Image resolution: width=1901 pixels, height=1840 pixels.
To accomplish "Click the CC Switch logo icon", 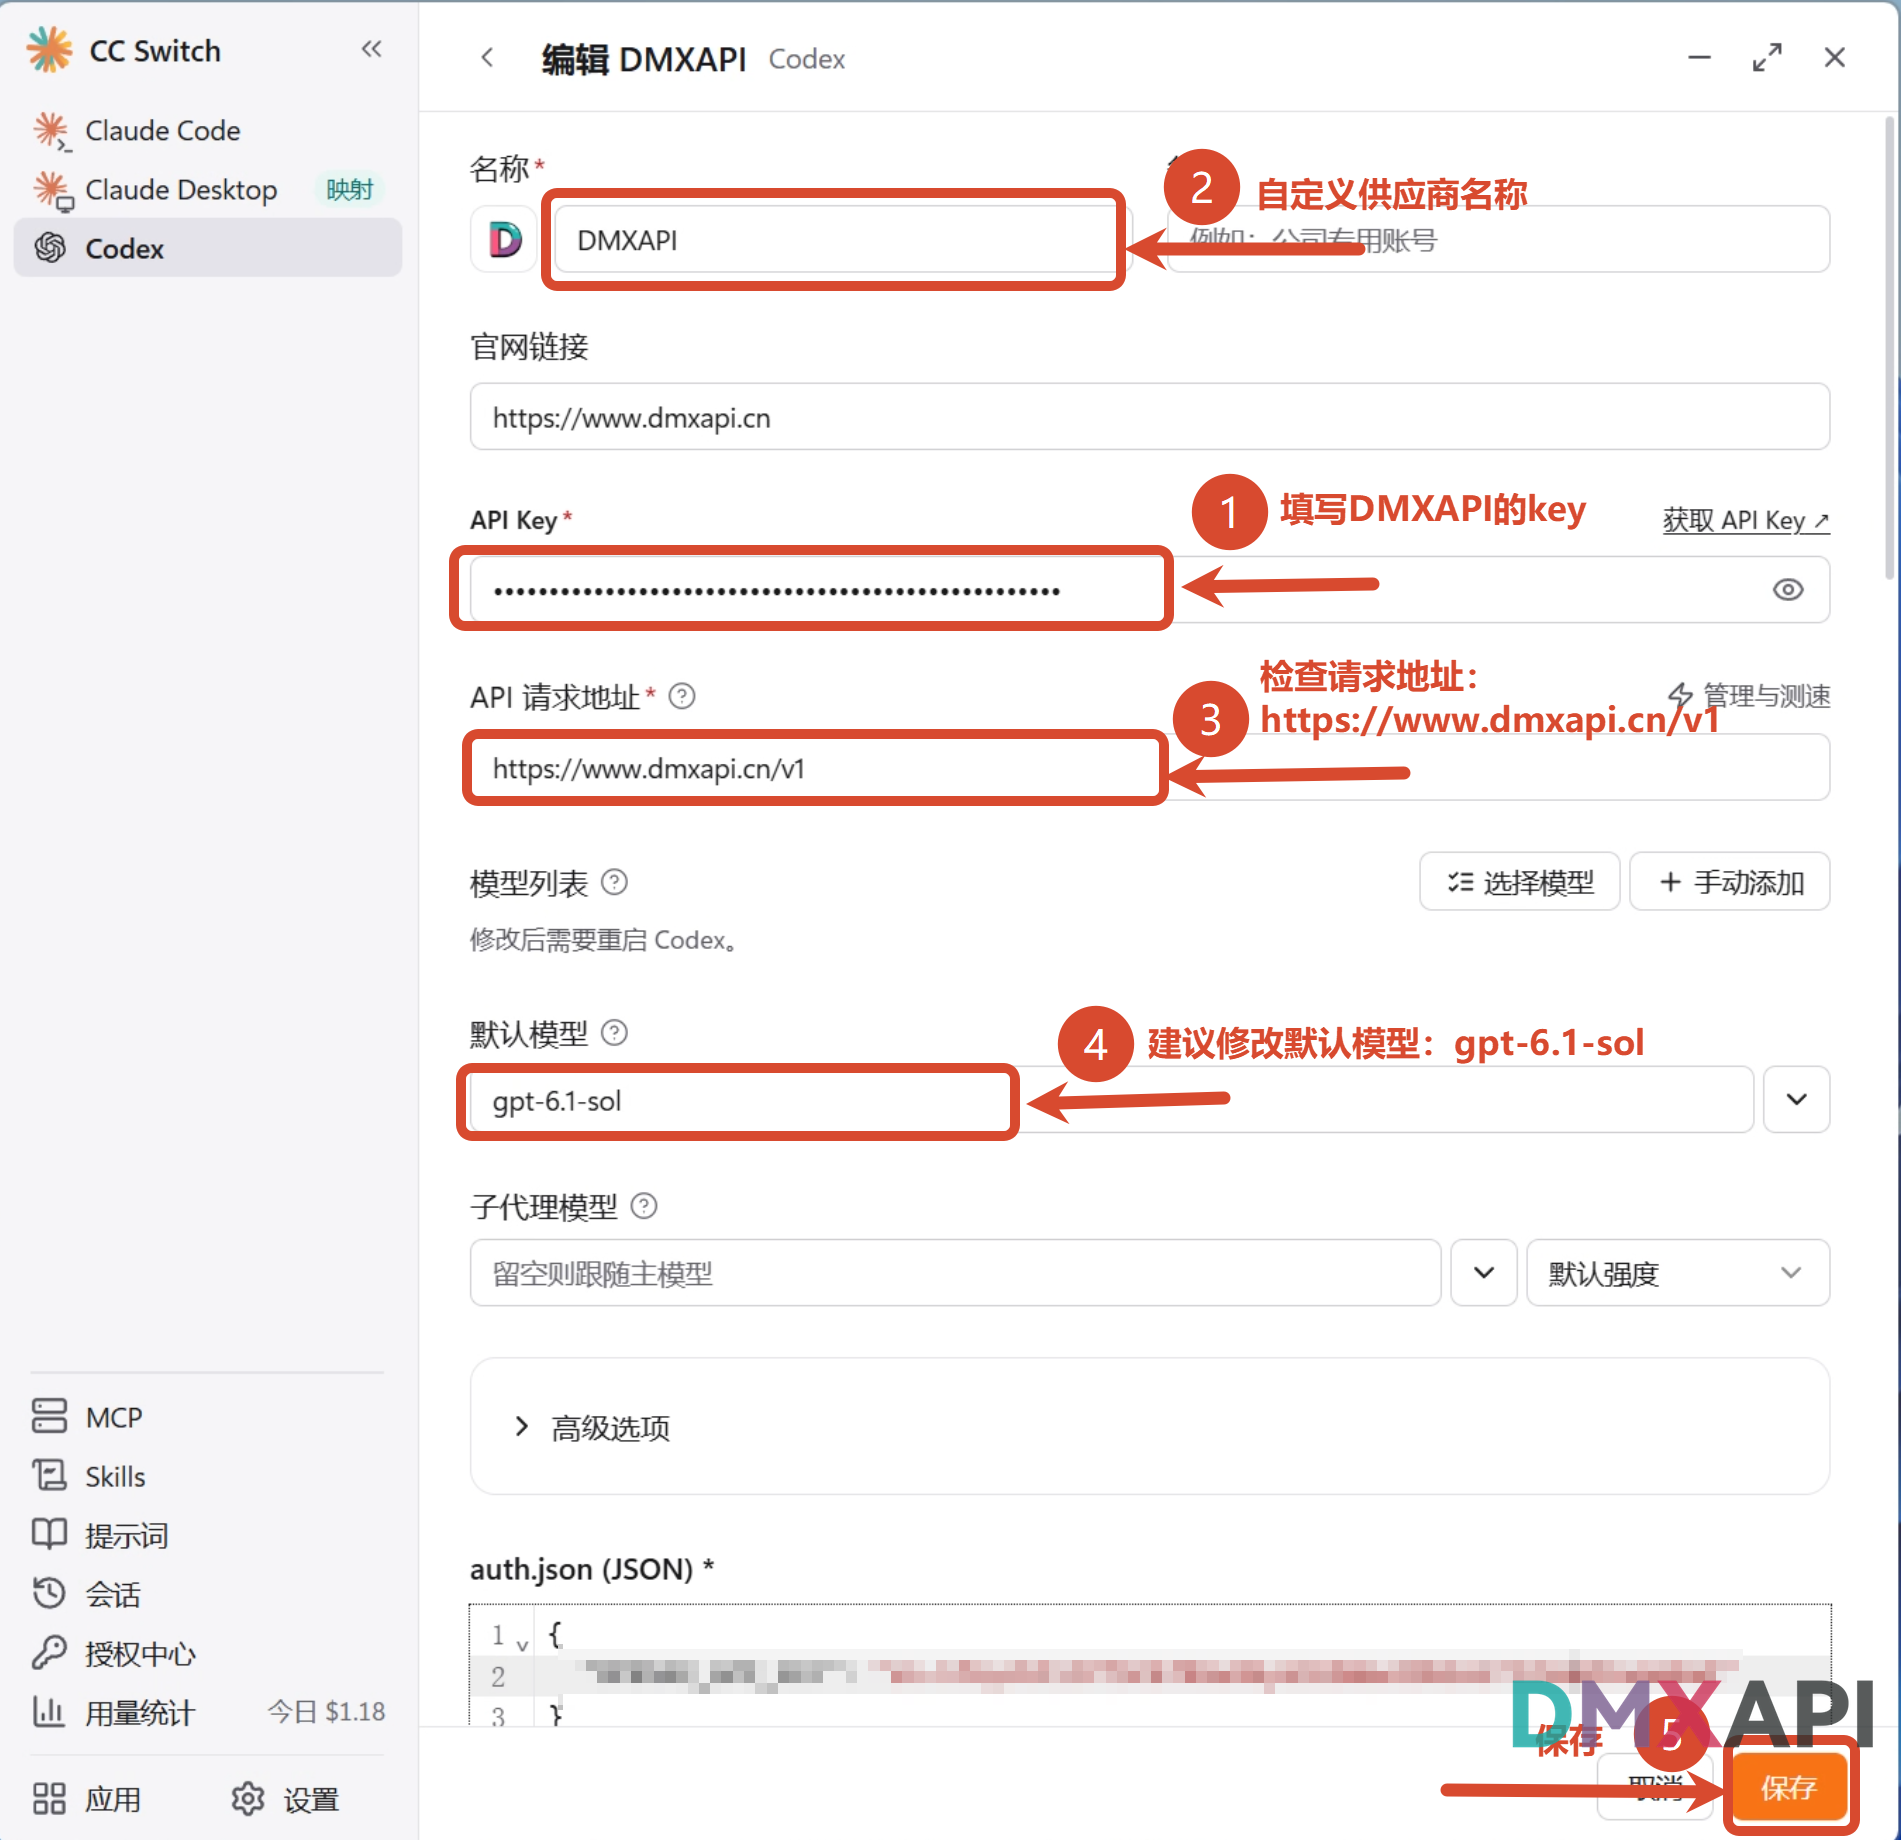I will [49, 50].
